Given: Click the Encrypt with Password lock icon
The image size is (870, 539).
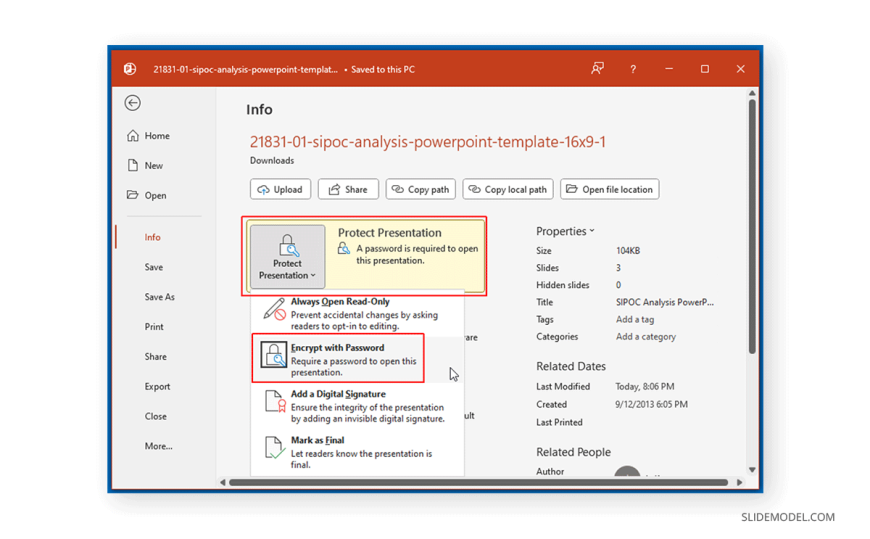Looking at the screenshot, I should [x=273, y=356].
